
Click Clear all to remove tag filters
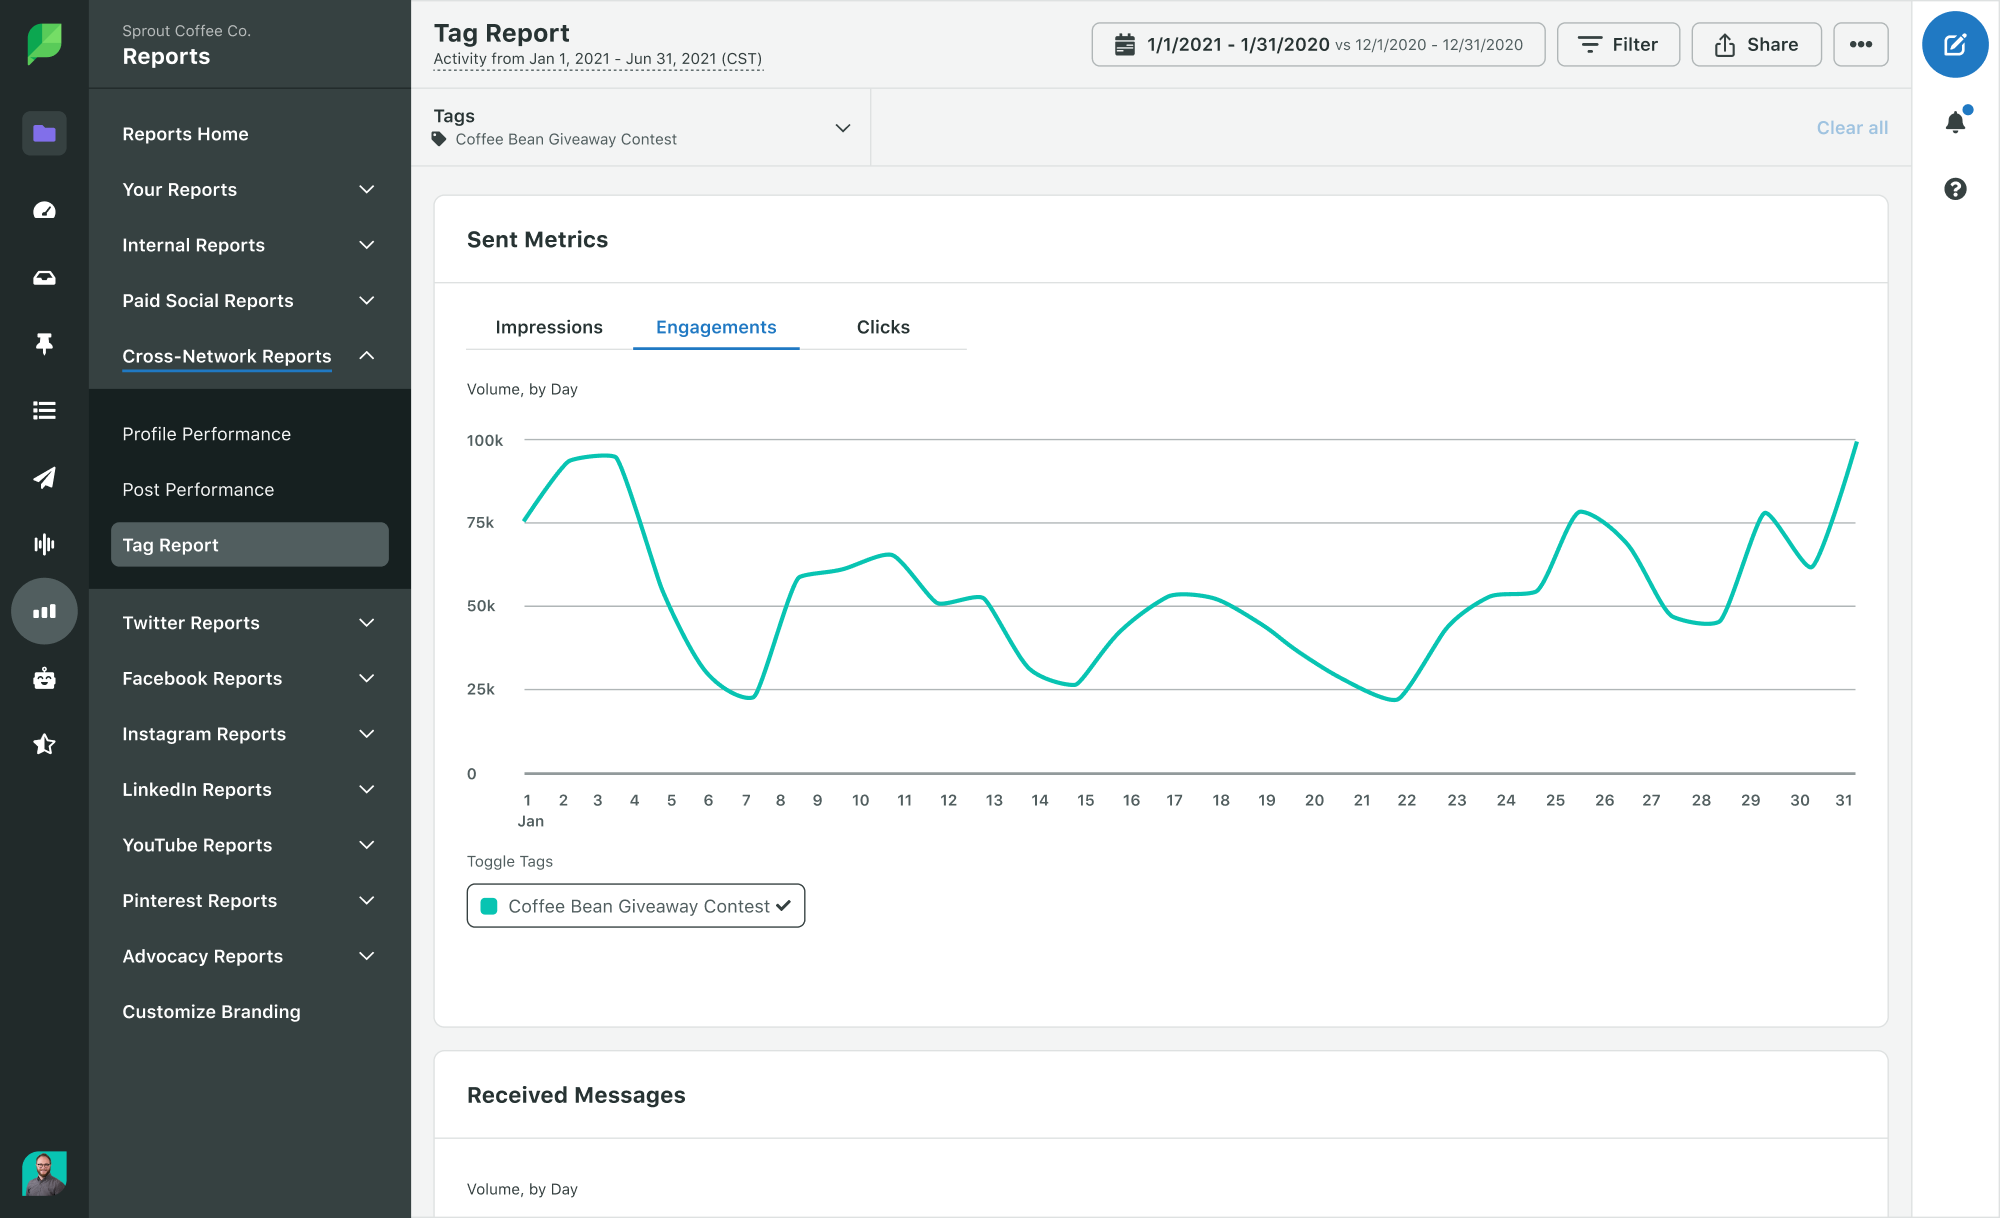pyautogui.click(x=1851, y=127)
